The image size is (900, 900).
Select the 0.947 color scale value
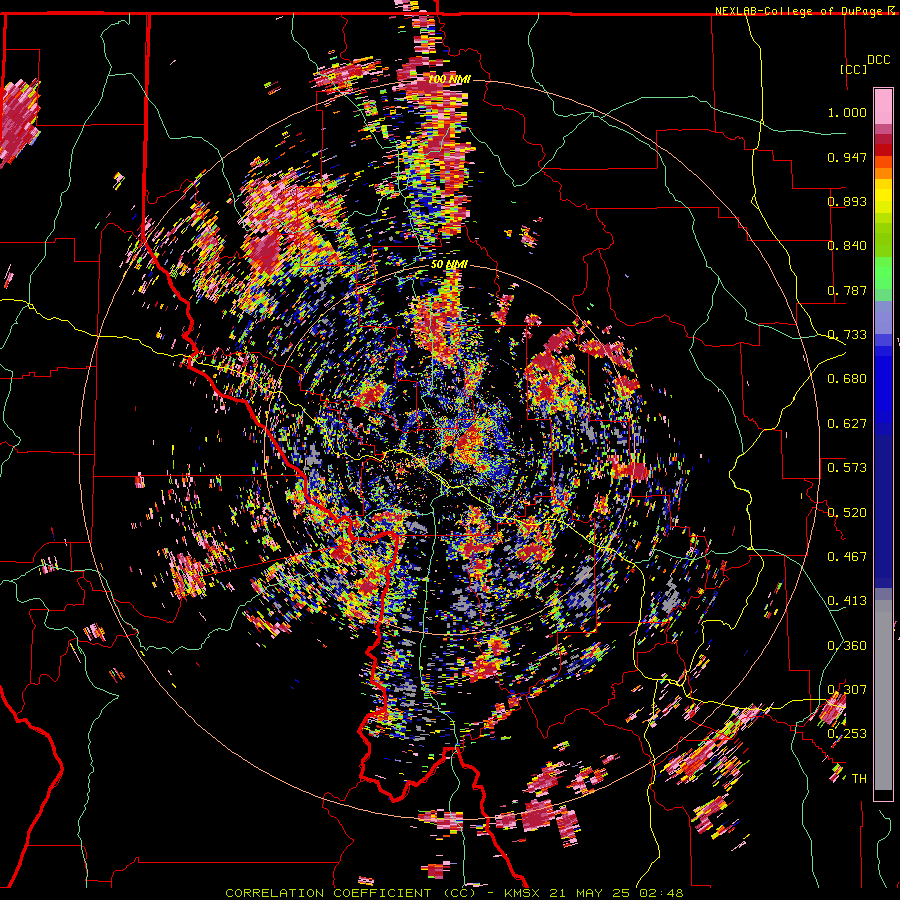coord(847,157)
